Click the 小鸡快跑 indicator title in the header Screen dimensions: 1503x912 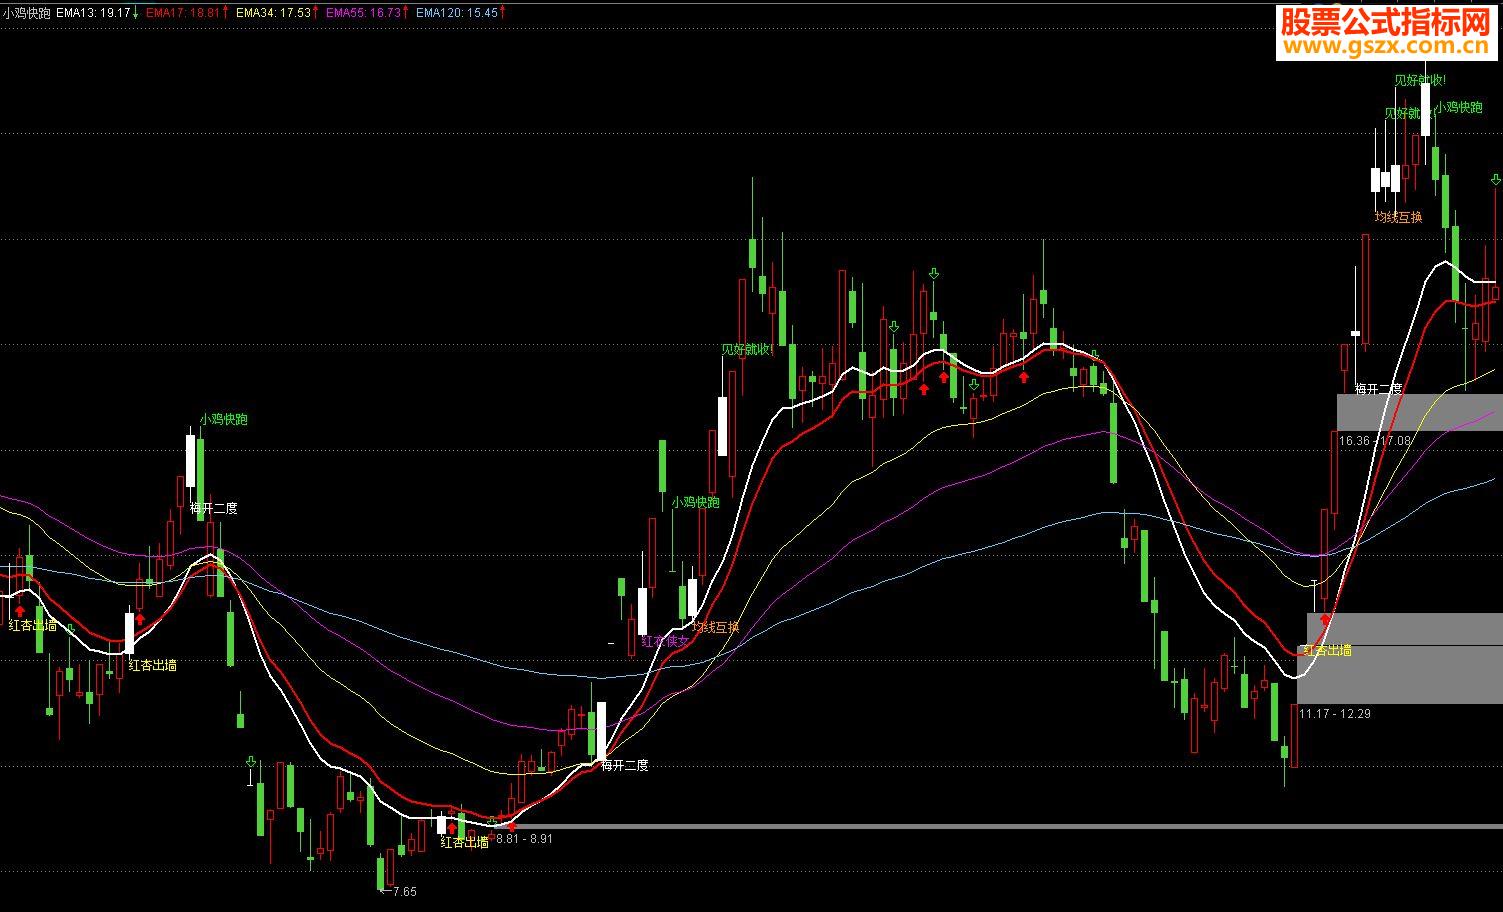point(27,13)
